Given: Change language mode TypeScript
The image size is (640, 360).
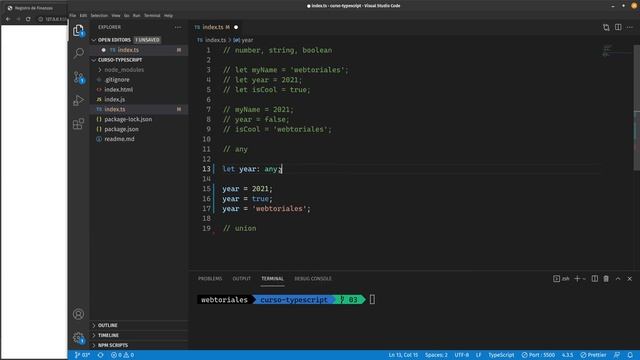Looking at the screenshot, I should point(501,355).
